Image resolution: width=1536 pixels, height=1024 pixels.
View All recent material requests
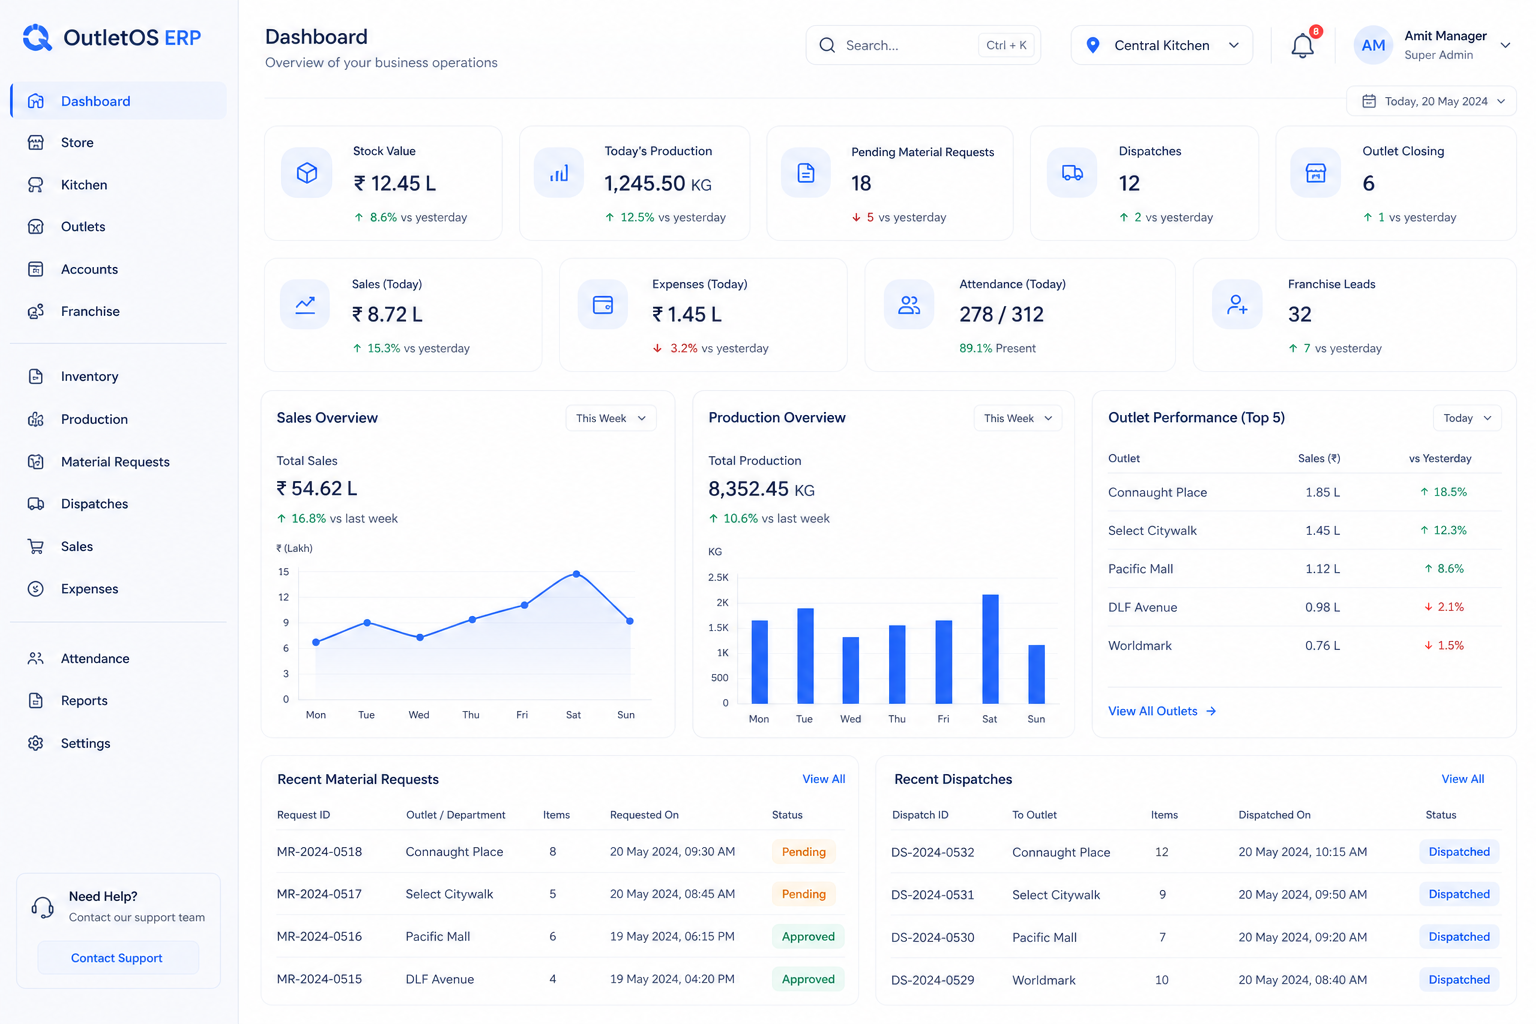(x=824, y=779)
